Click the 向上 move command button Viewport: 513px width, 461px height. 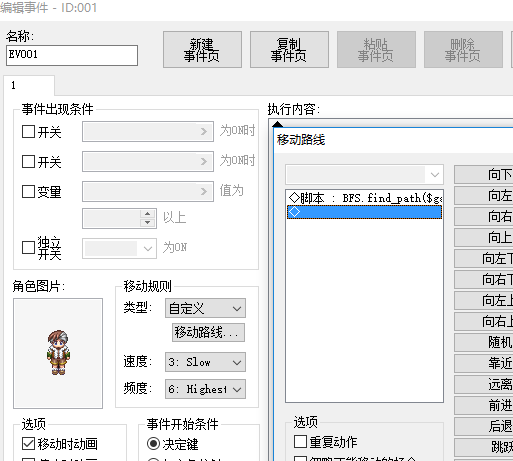(484, 238)
